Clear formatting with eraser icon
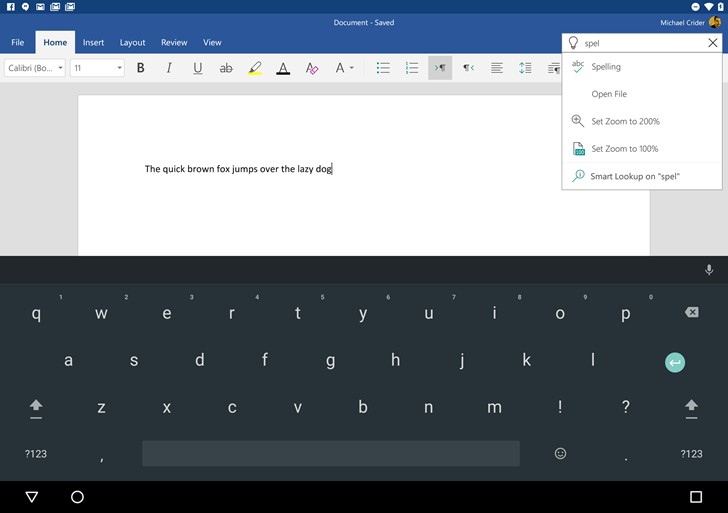Screen dimensions: 728x513 coord(312,68)
